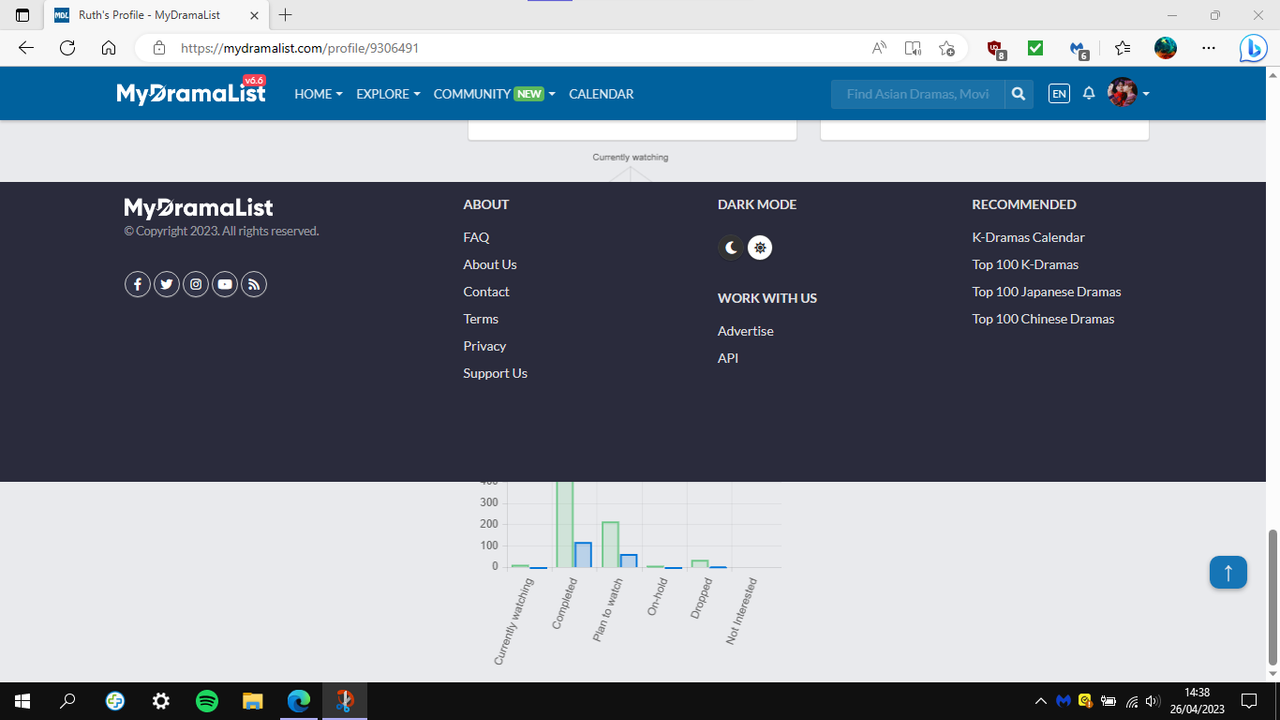Toggle the EN language selector
Screen dimensions: 1280x720
[x=1058, y=94]
